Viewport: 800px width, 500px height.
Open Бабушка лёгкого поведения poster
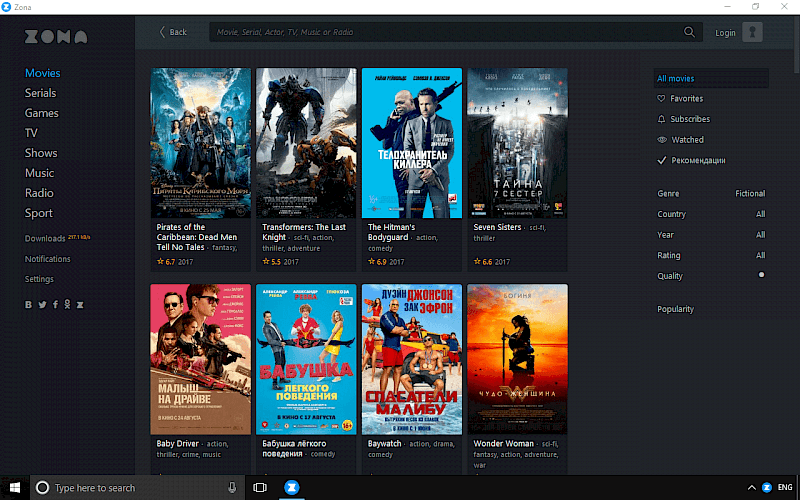(306, 359)
